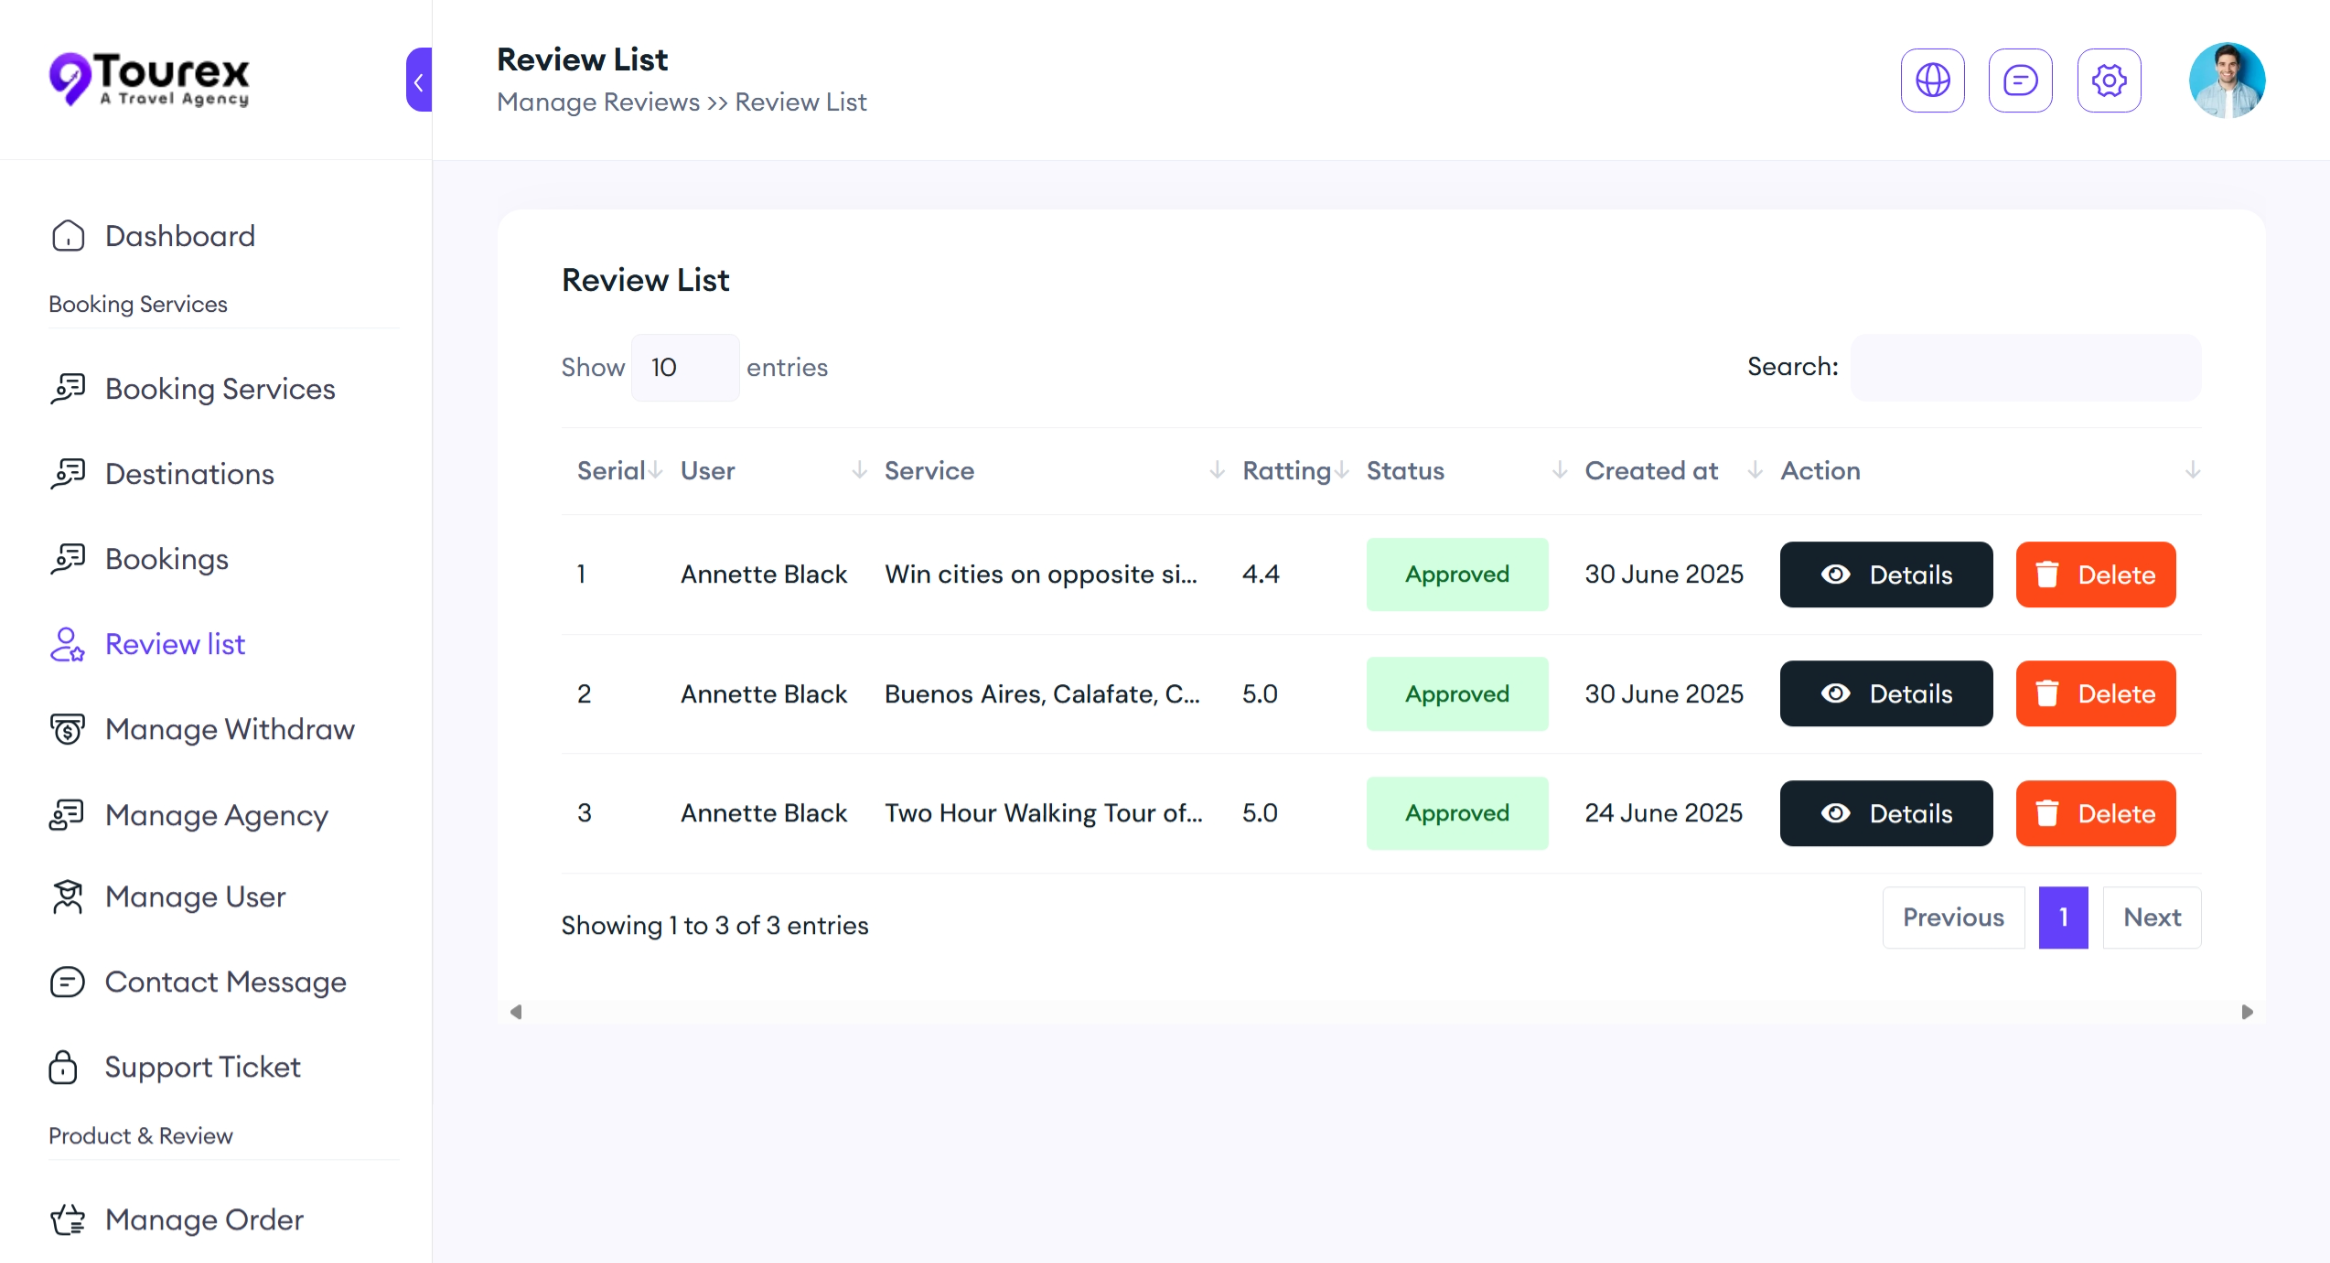This screenshot has height=1263, width=2330.
Task: Click the Manage User person icon
Action: (68, 897)
